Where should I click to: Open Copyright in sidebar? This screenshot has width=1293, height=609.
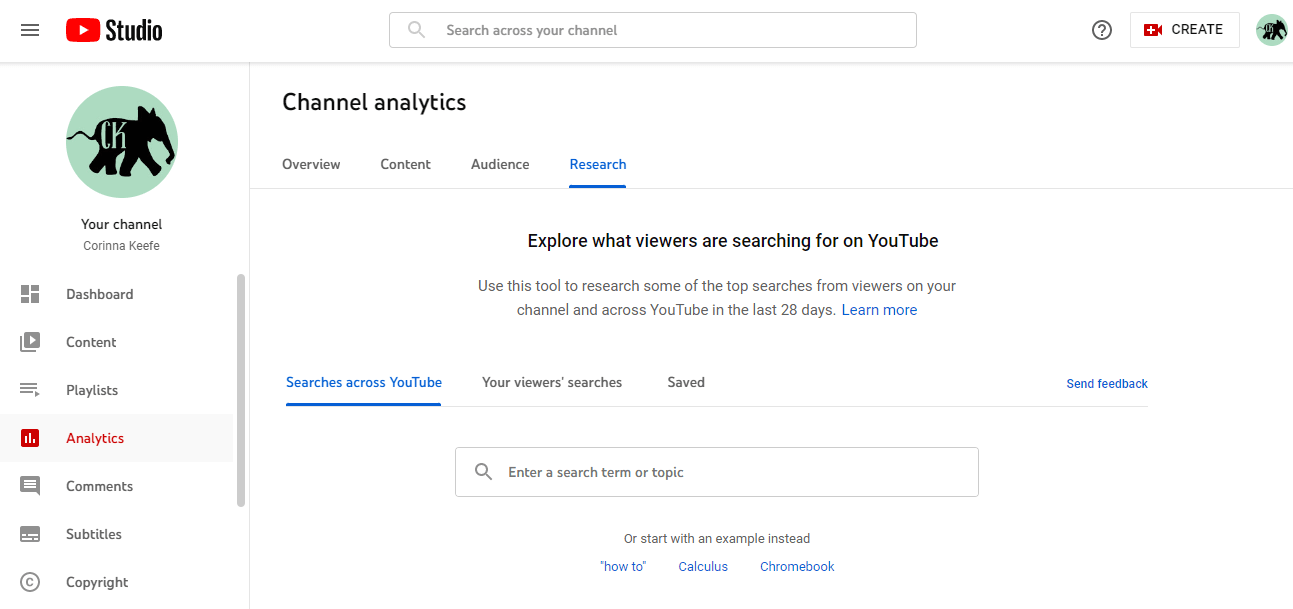point(97,582)
